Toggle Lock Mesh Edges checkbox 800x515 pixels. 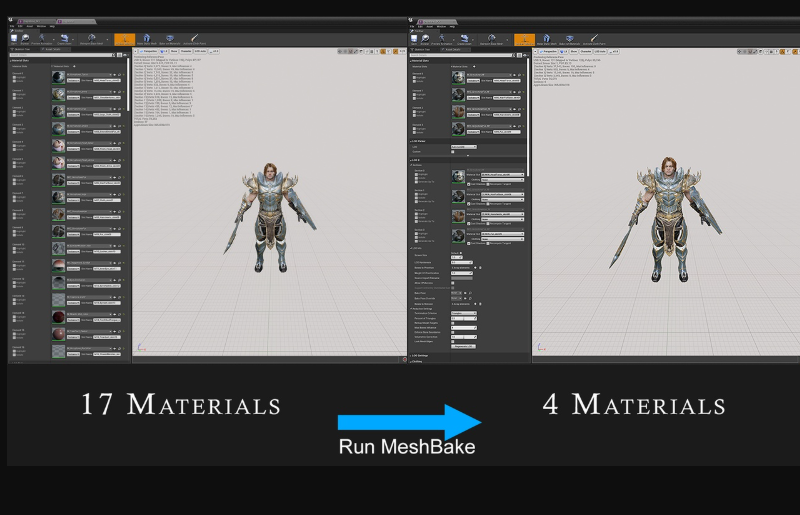point(453,341)
